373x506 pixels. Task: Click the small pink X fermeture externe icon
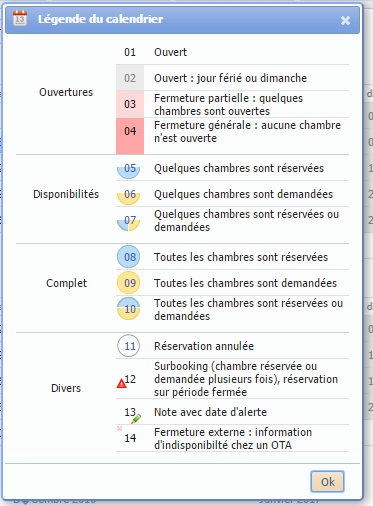coord(119,428)
